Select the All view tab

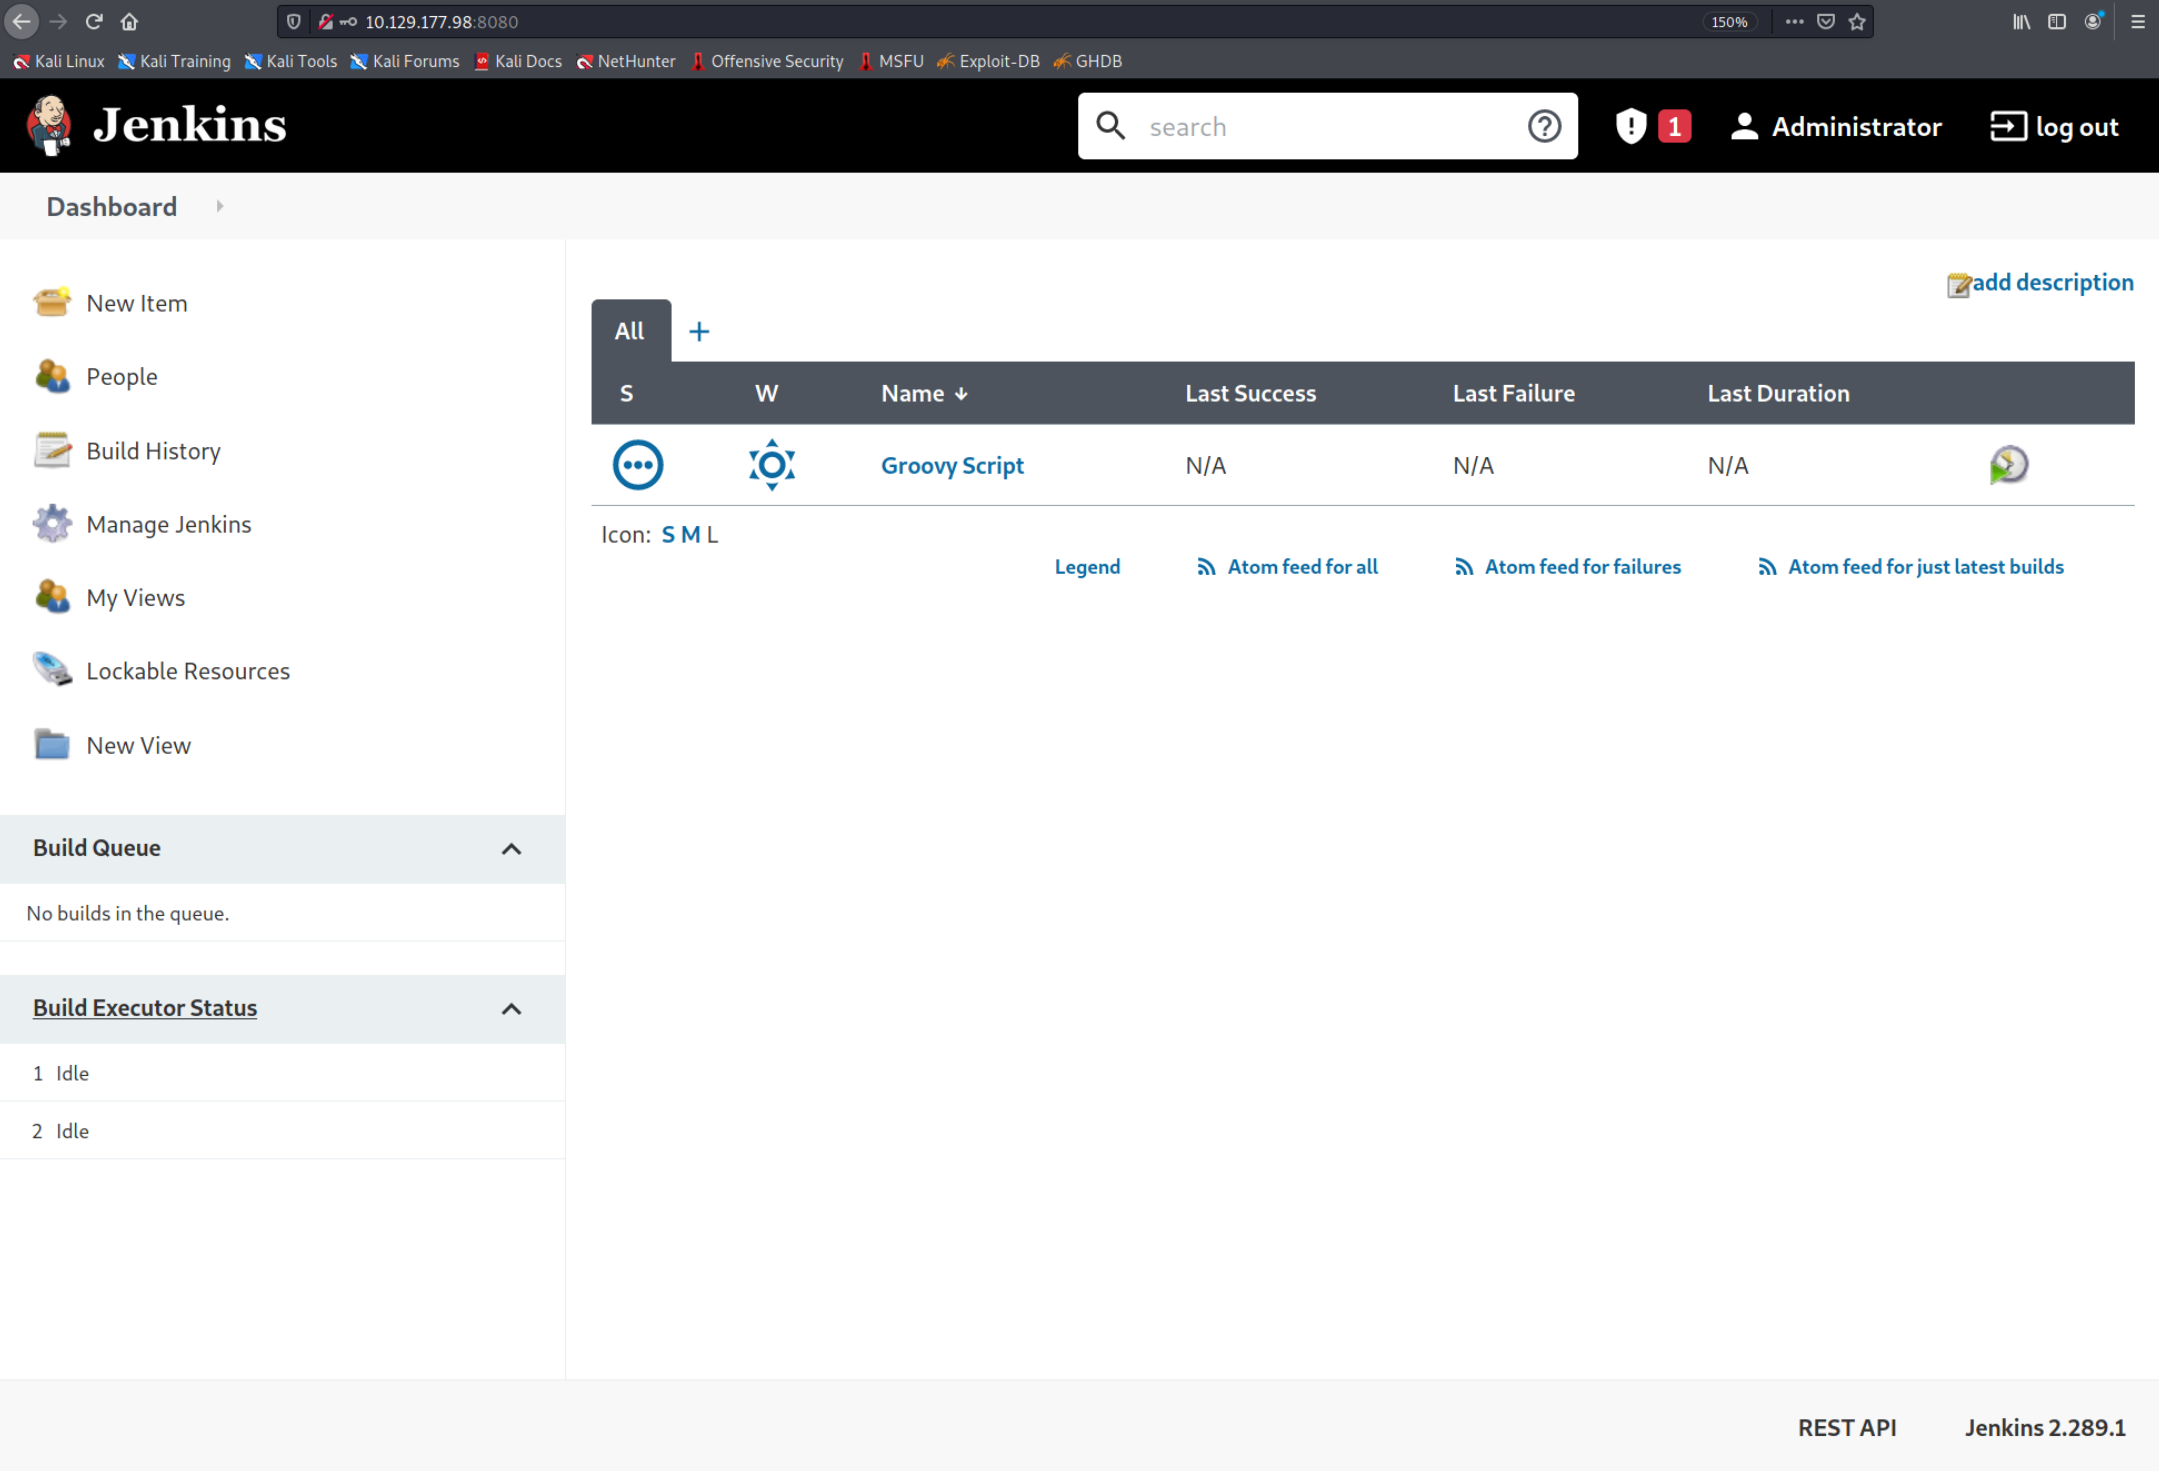[630, 331]
